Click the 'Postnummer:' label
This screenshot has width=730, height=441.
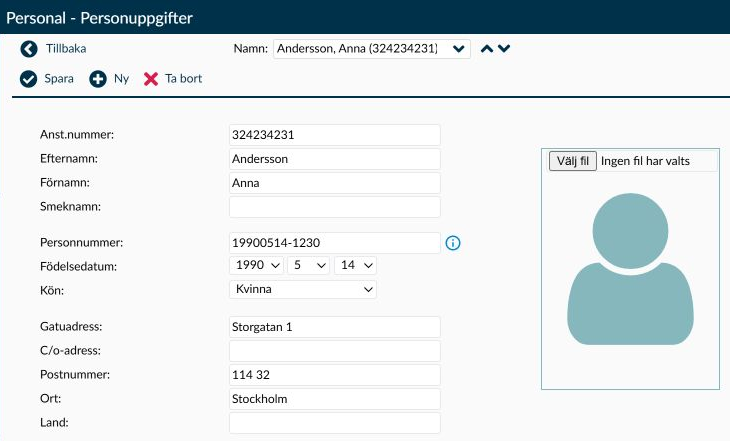point(75,374)
